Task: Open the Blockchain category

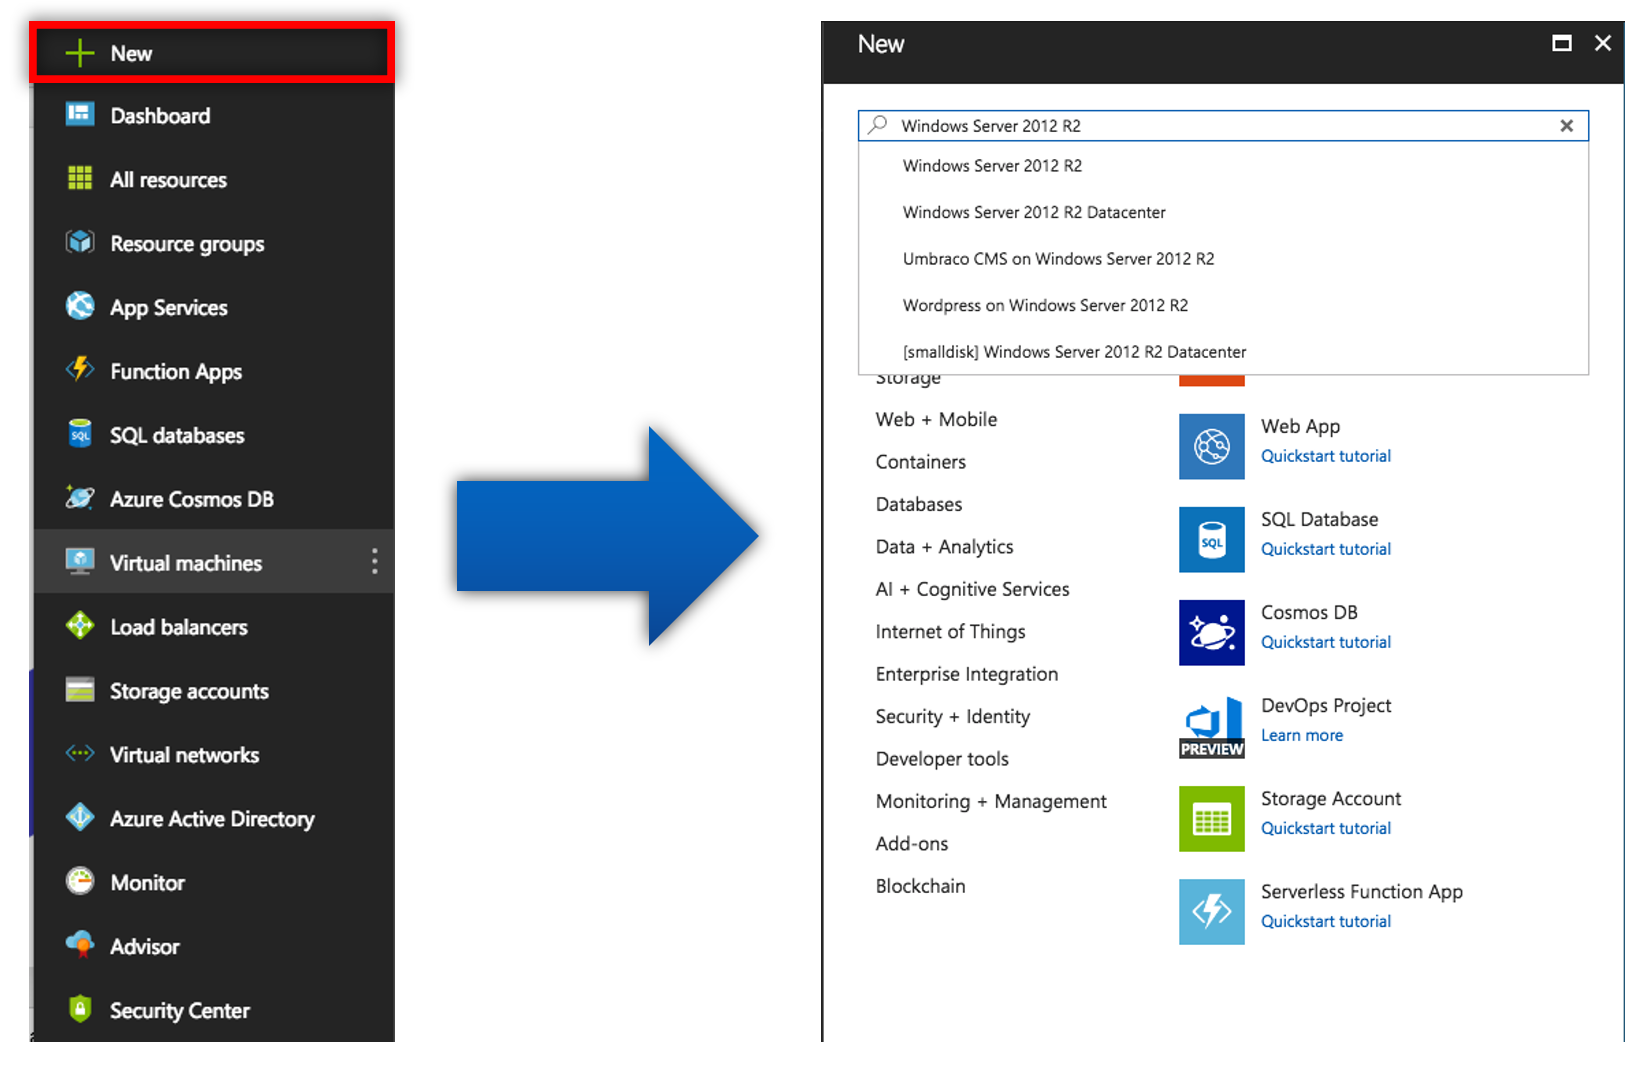Action: 920,886
